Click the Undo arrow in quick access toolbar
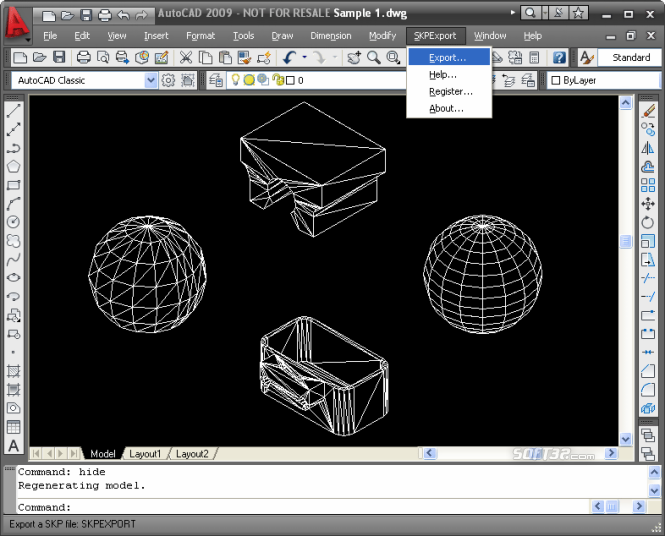 [x=123, y=16]
